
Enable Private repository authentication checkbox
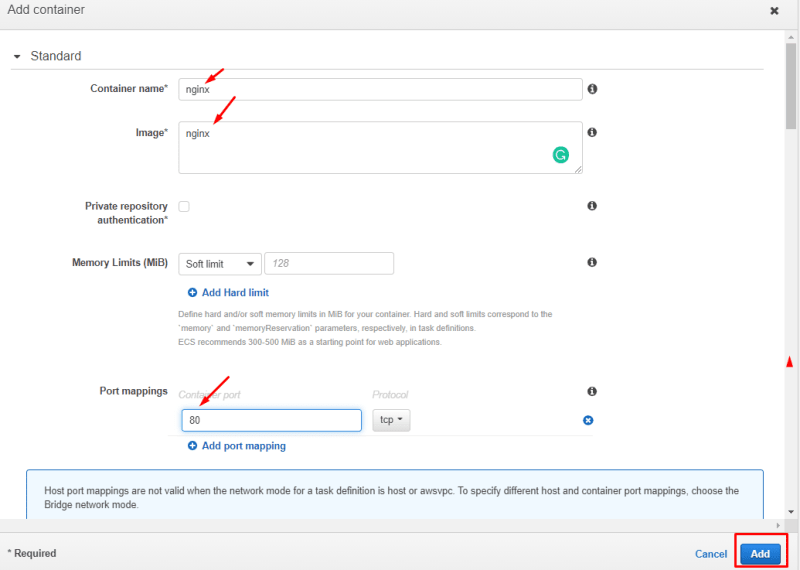click(184, 206)
